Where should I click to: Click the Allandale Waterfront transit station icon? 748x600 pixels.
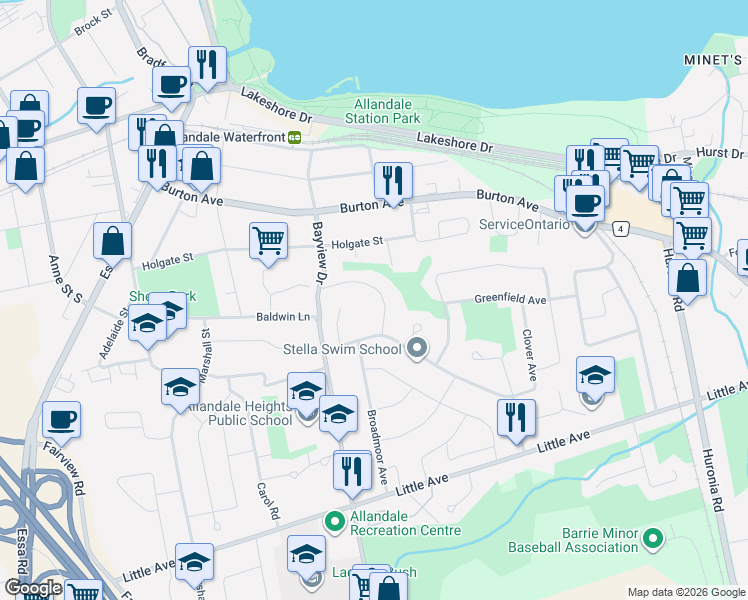[294, 137]
